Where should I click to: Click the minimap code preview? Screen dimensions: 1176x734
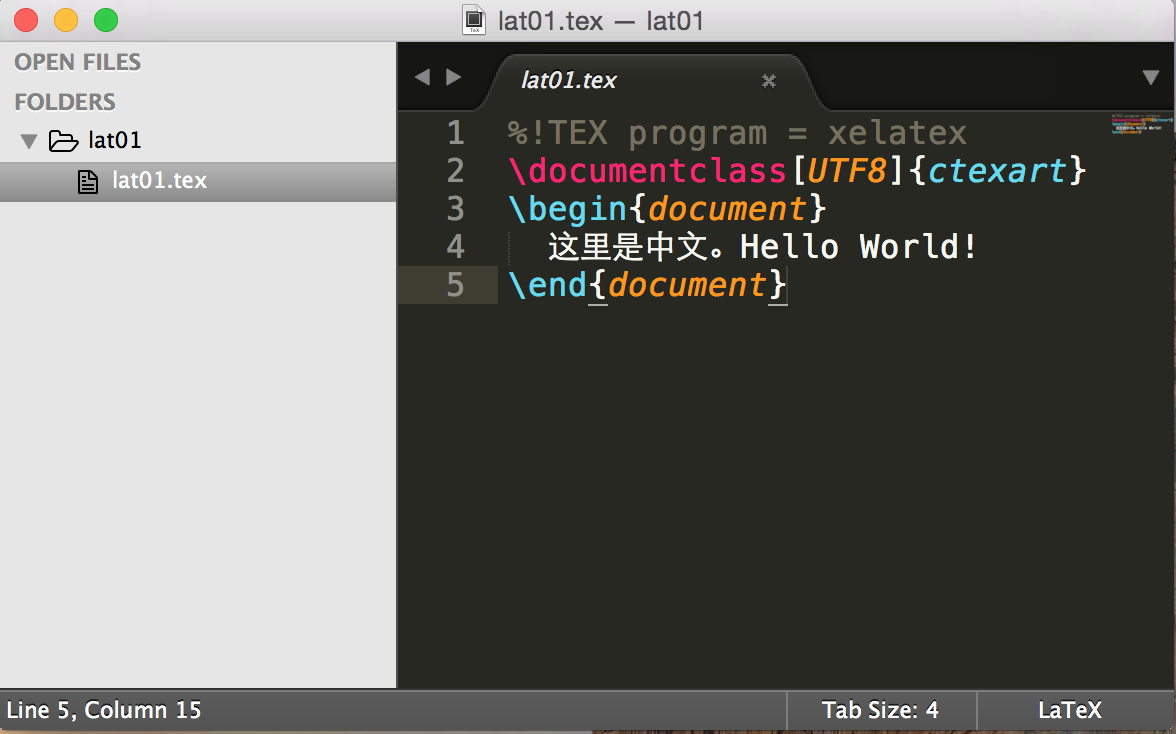[1141, 124]
